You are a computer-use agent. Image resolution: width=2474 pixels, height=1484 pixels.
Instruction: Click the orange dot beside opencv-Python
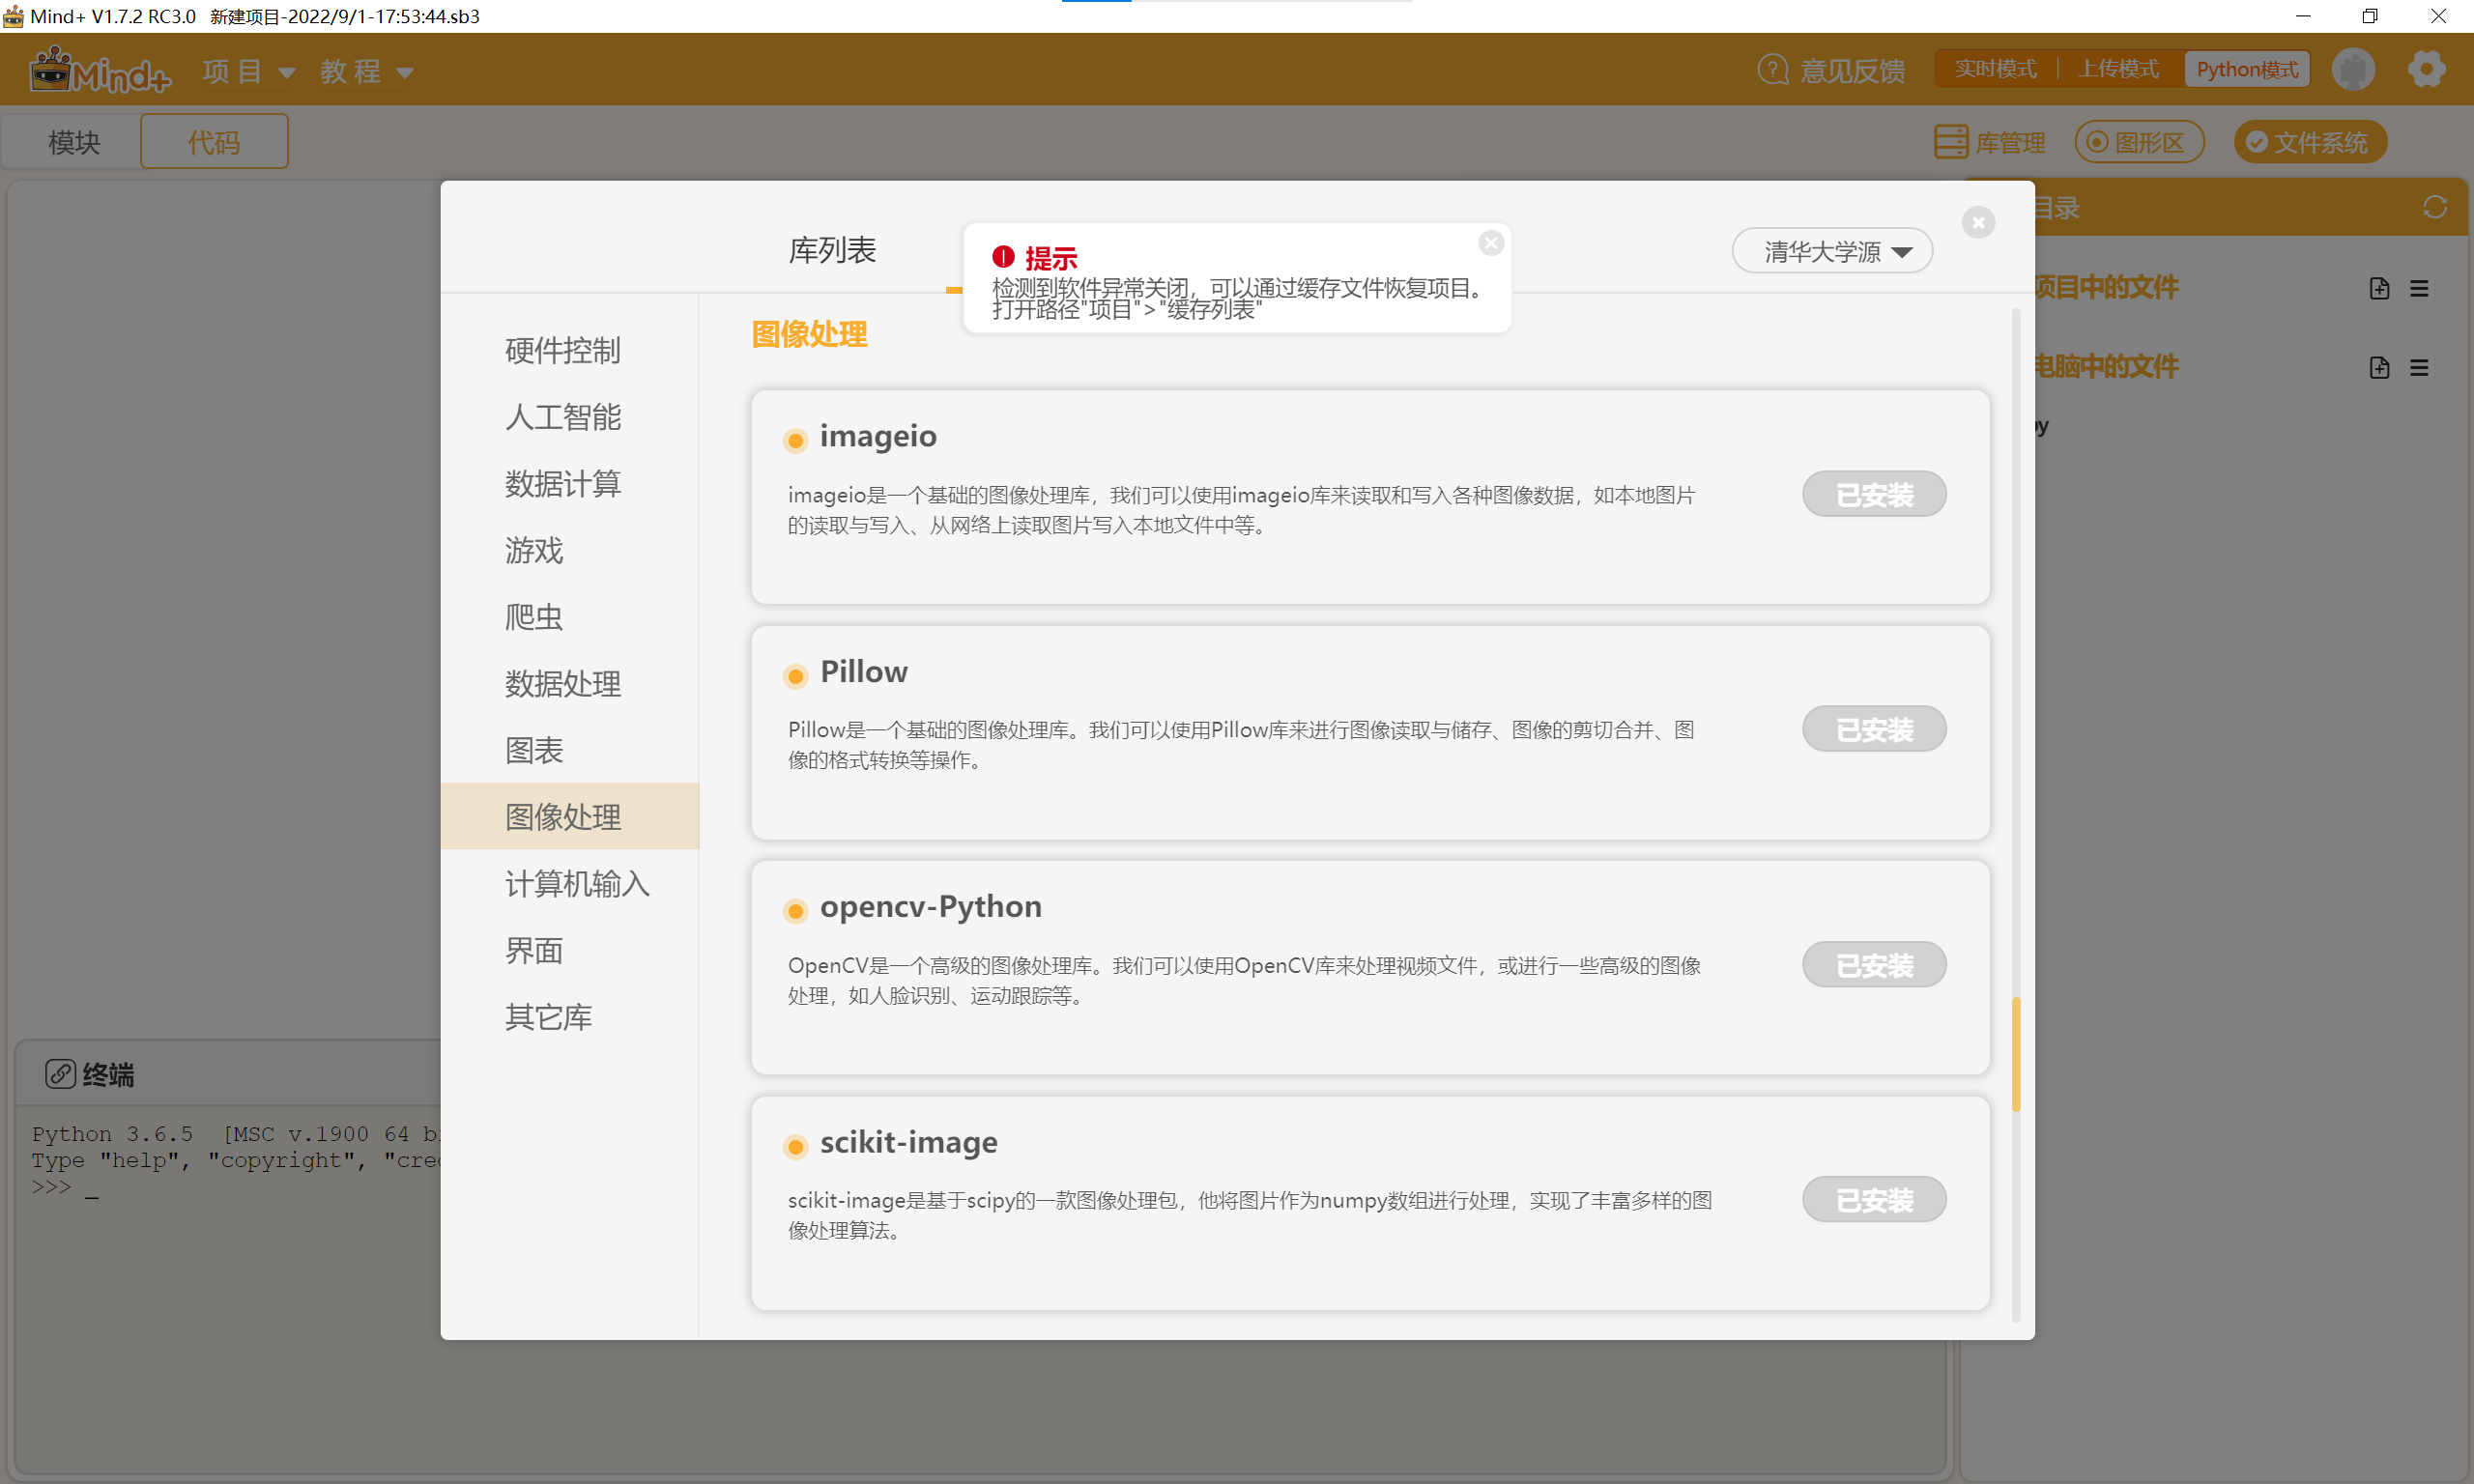click(795, 911)
